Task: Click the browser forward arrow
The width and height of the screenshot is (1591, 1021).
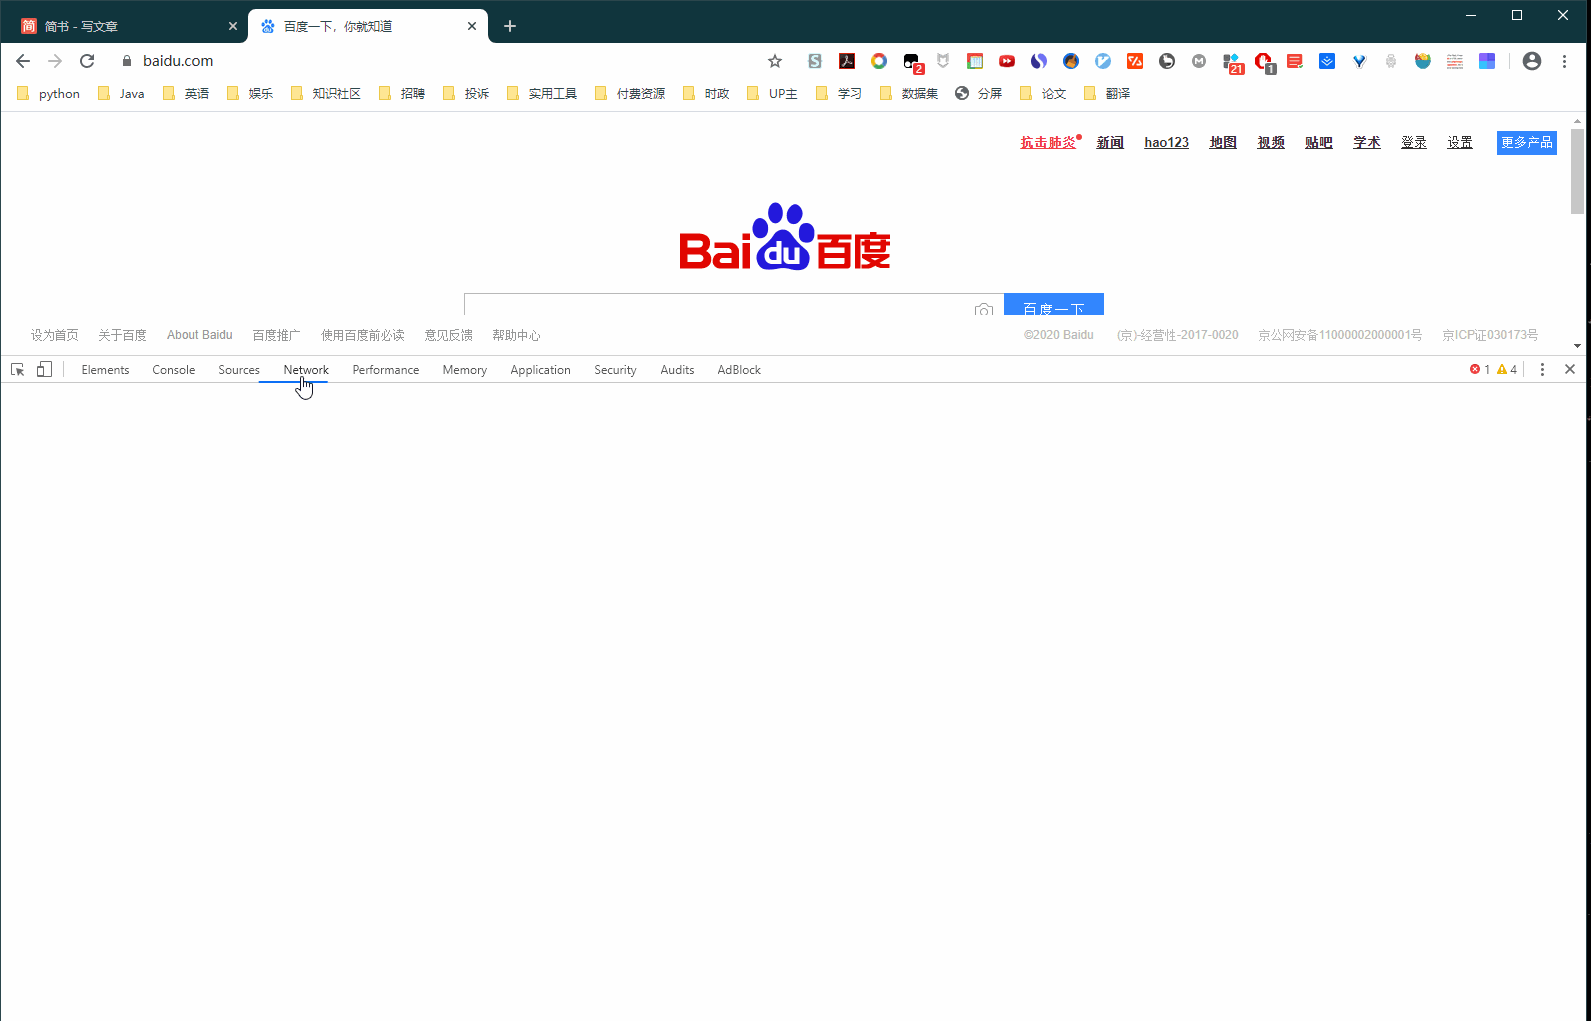Action: (55, 61)
